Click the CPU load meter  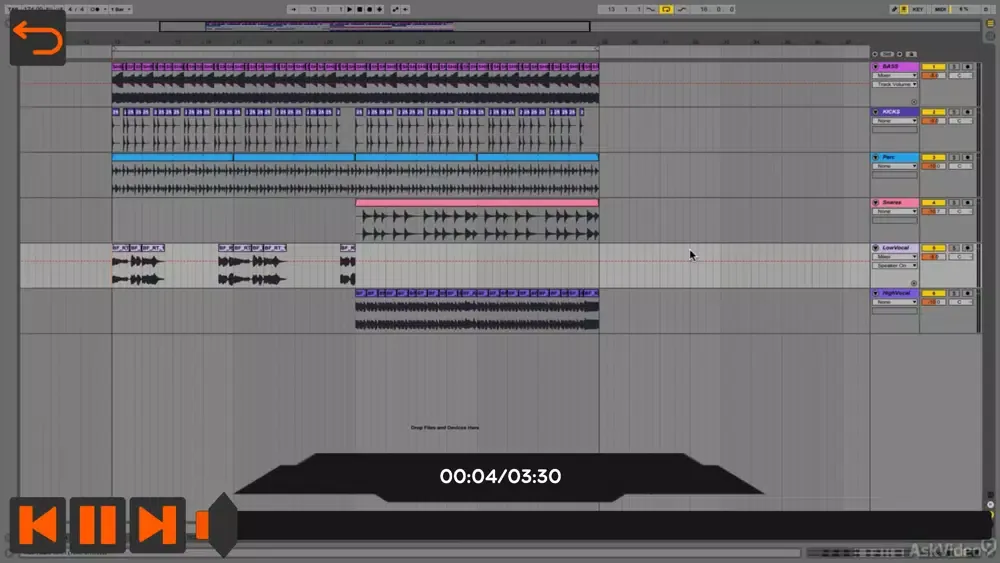(x=965, y=10)
